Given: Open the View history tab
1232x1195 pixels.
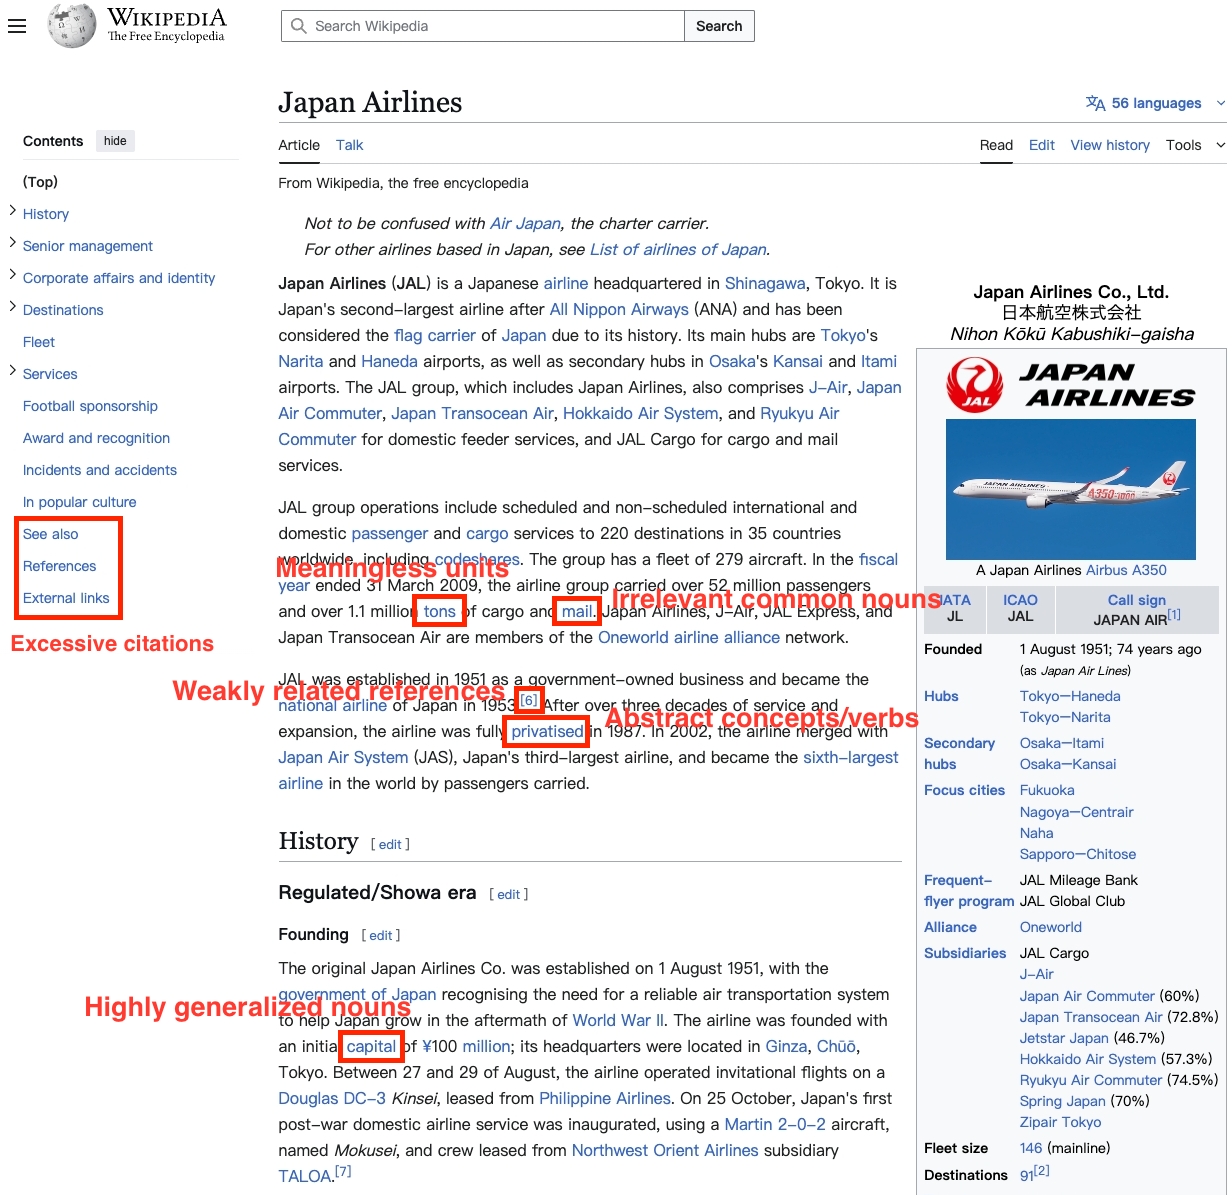Looking at the screenshot, I should click(1110, 145).
